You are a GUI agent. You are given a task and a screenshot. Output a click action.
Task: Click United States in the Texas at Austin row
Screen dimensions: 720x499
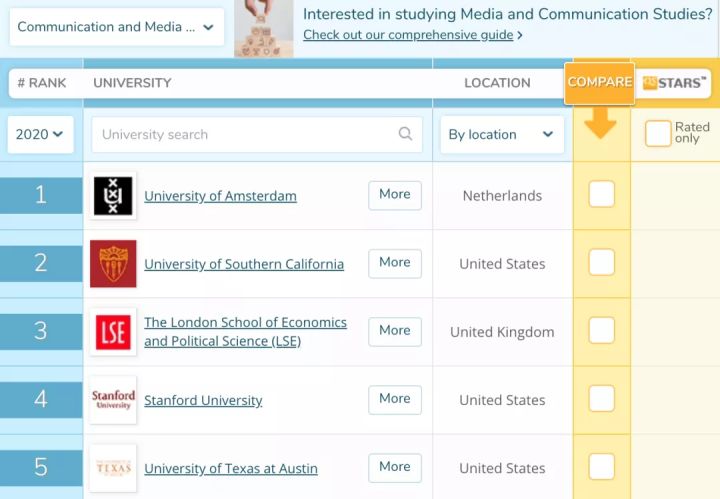pos(502,468)
